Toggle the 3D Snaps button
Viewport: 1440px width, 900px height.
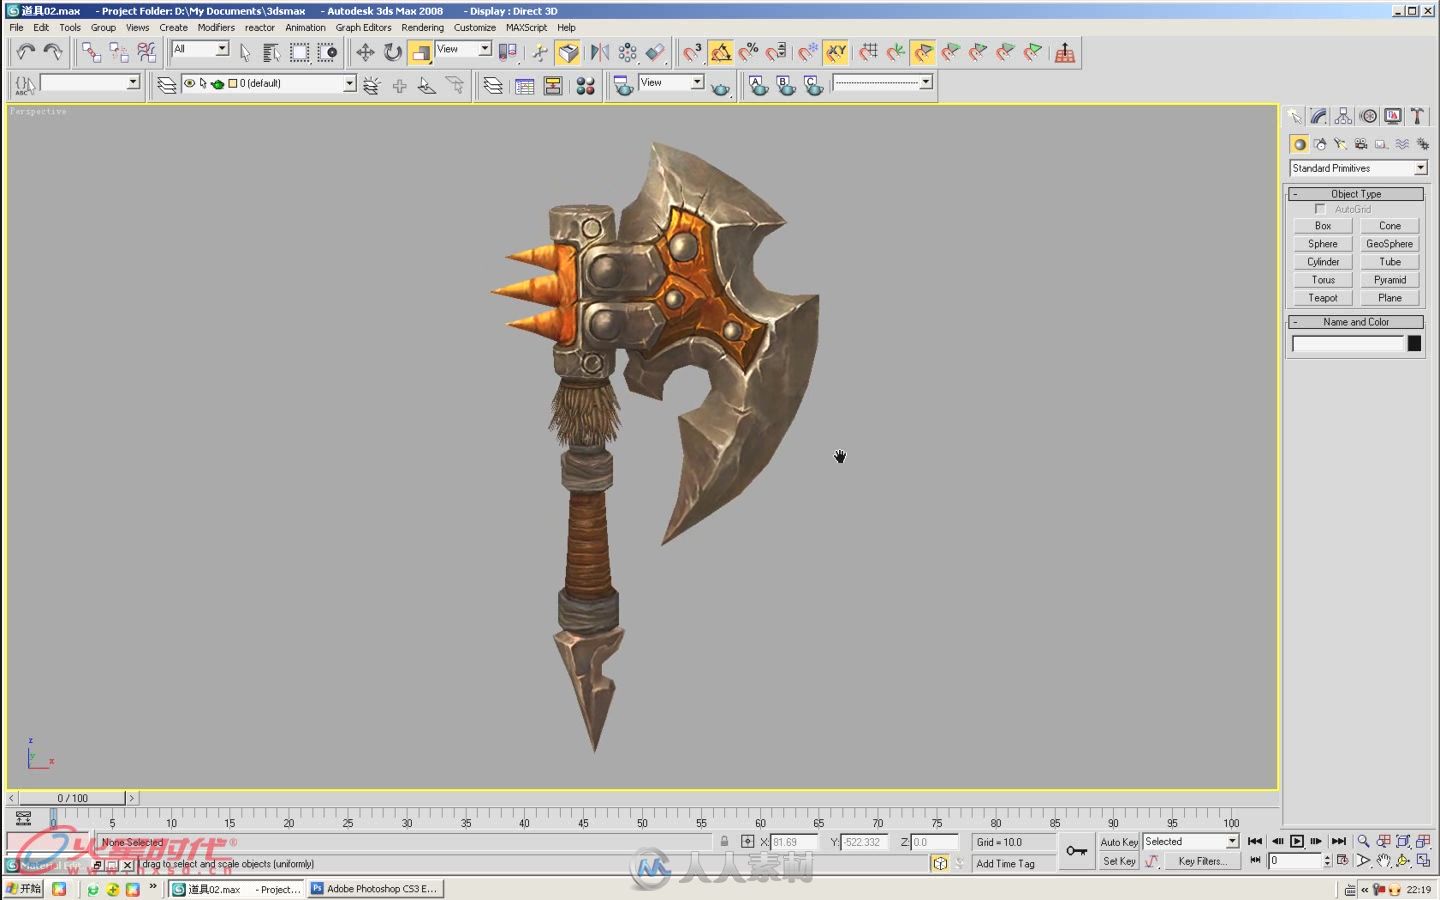point(693,52)
